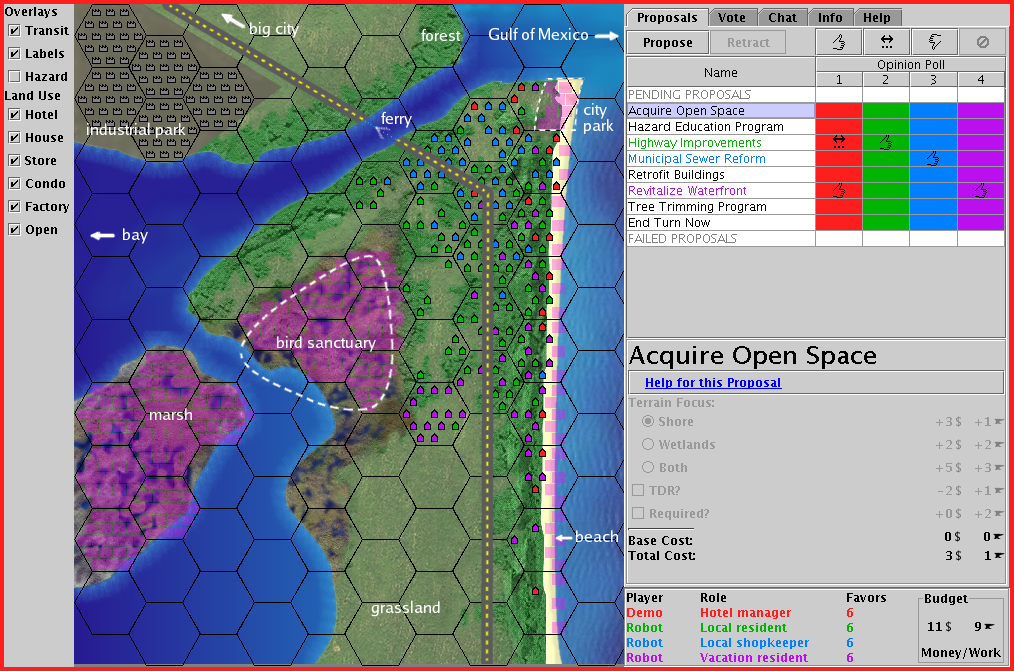Open the Chat tab
This screenshot has height=671, width=1014.
[782, 17]
